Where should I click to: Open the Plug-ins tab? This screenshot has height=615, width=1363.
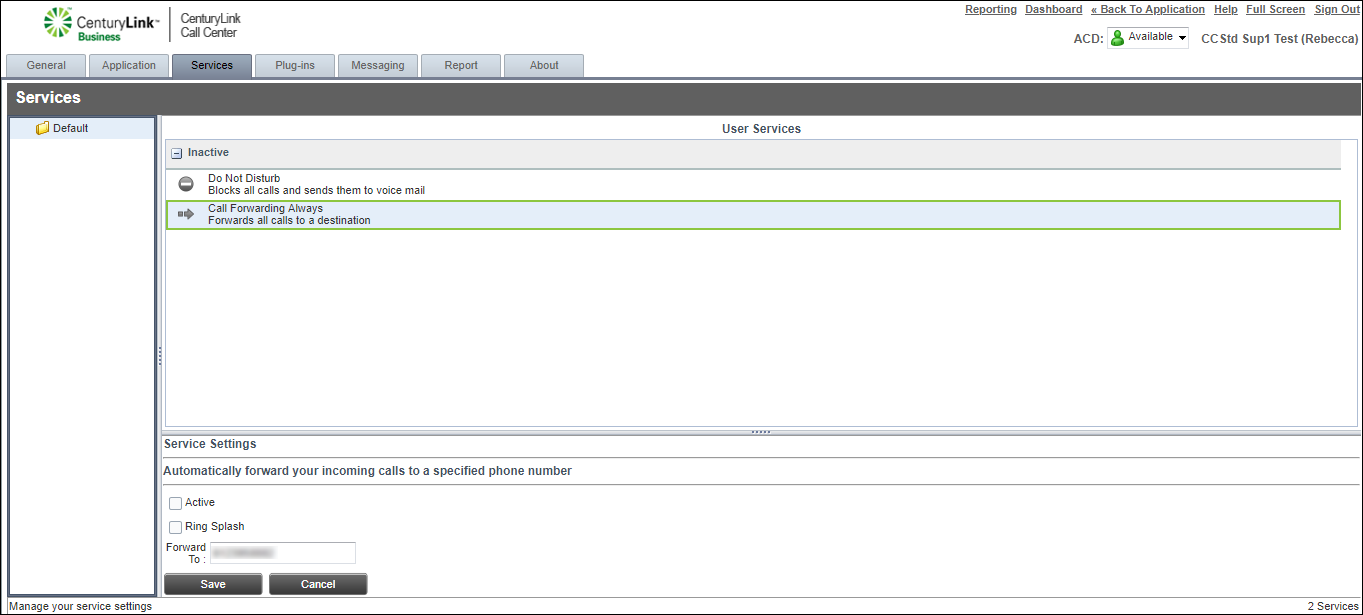[x=295, y=66]
